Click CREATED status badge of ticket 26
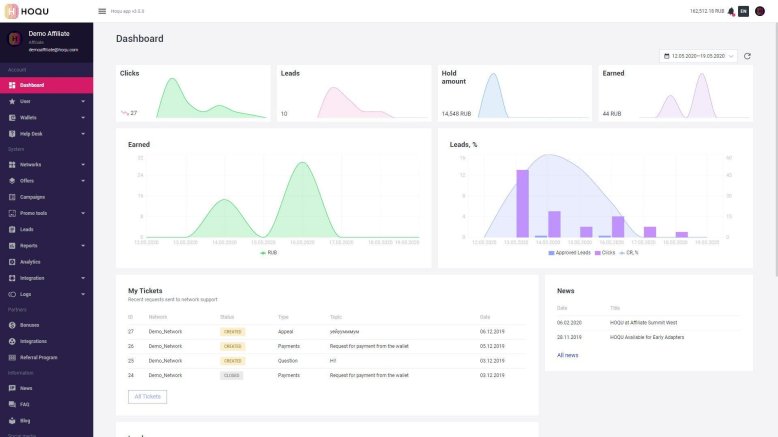Screen dimensions: 778x437 click(232, 346)
